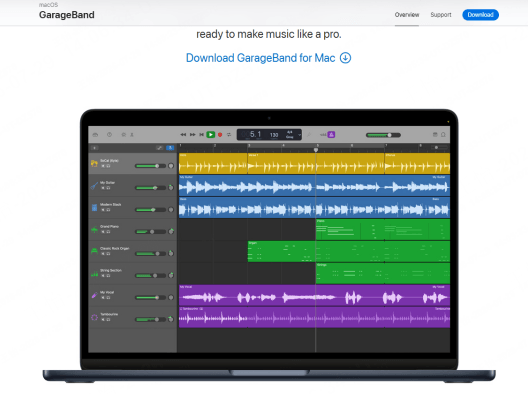Select the green Piano MIDI region
This screenshot has width=528, height=394.
click(x=383, y=229)
